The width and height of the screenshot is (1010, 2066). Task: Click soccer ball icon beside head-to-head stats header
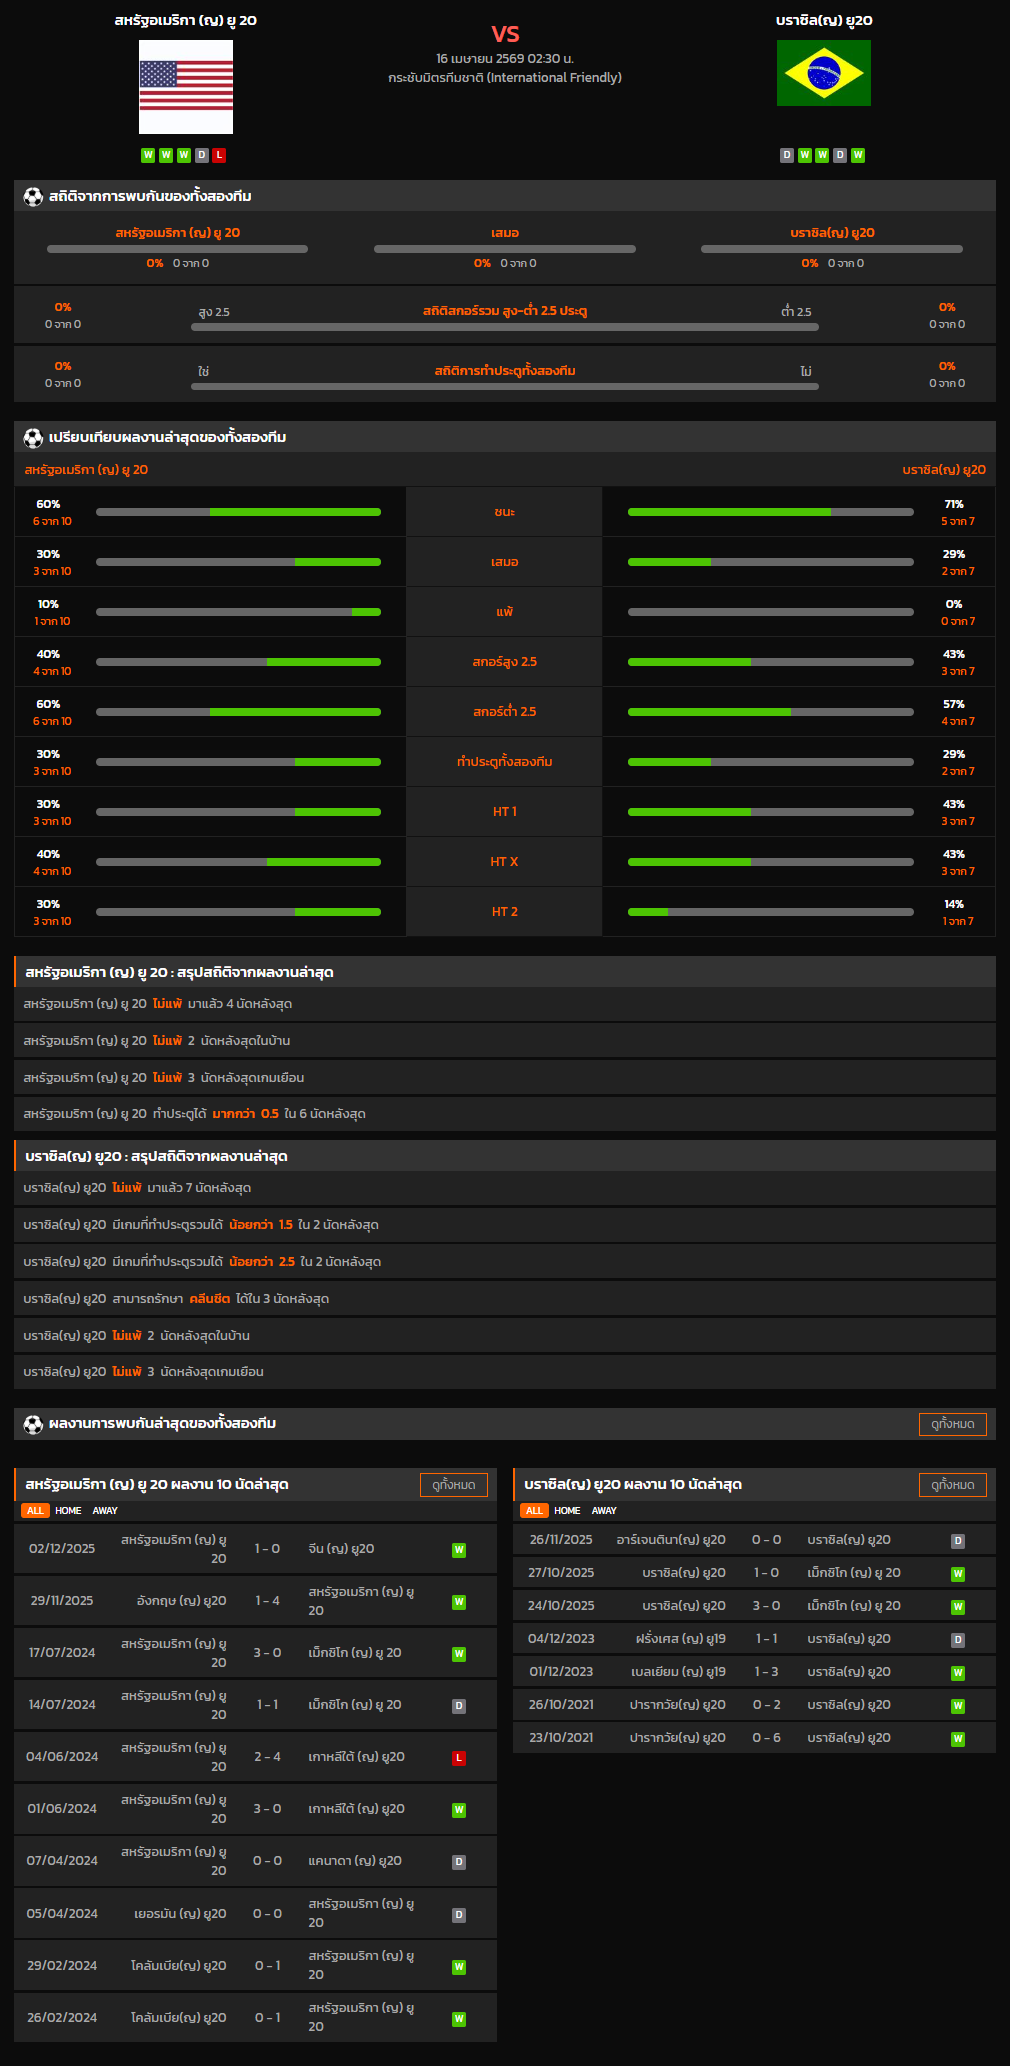(33, 197)
